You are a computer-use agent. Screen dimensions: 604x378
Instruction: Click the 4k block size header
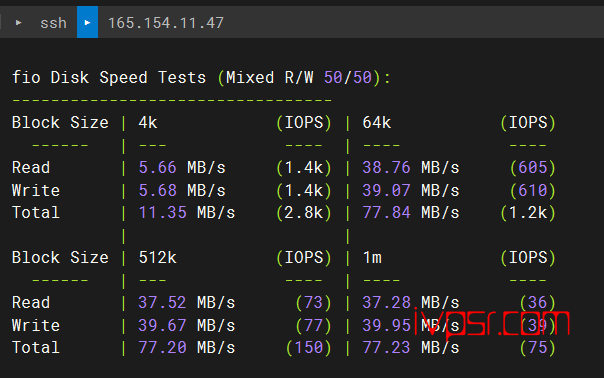pos(148,123)
